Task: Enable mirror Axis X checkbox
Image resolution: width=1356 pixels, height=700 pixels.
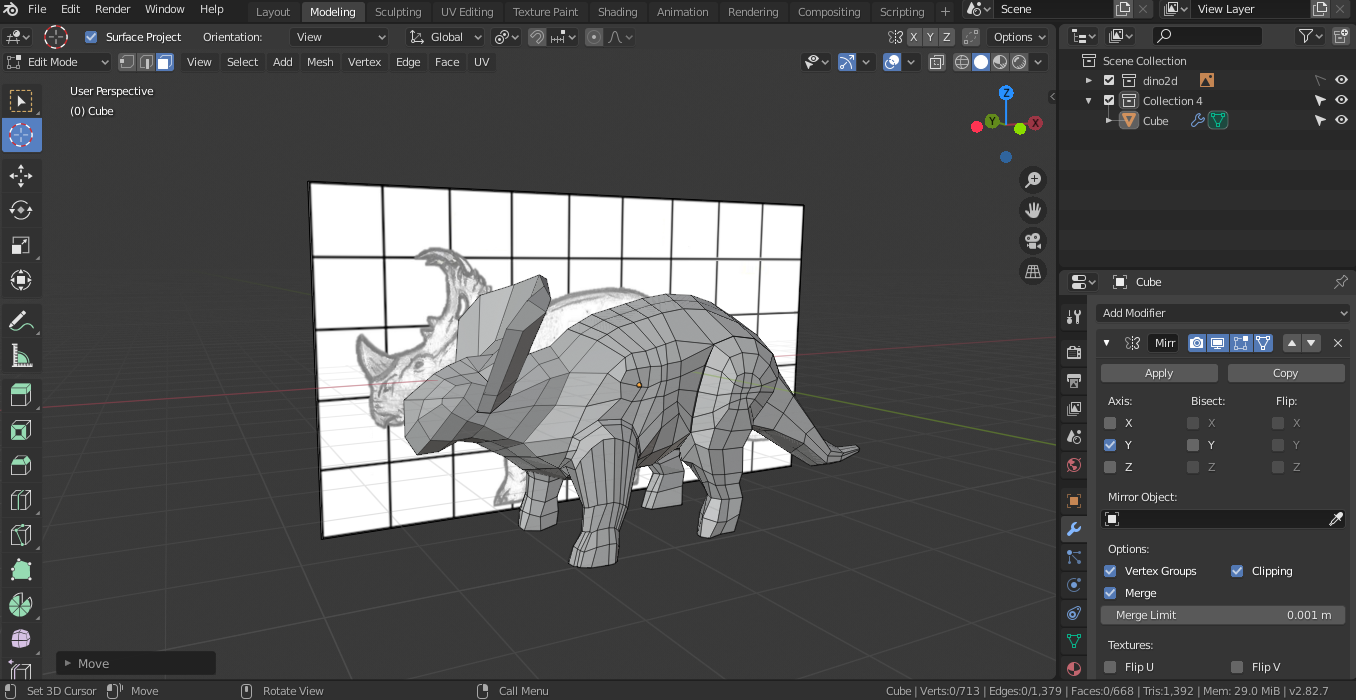Action: [1110, 423]
